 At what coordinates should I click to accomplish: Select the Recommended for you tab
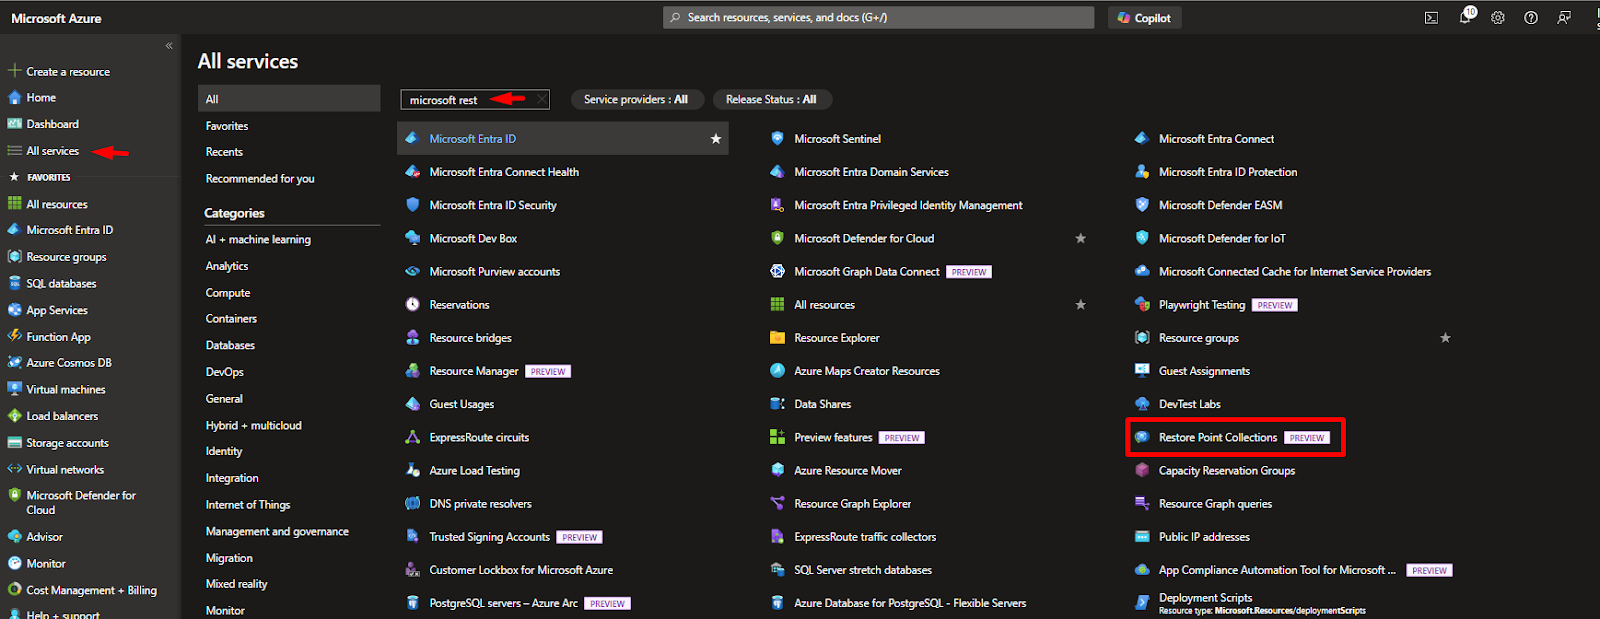[260, 179]
